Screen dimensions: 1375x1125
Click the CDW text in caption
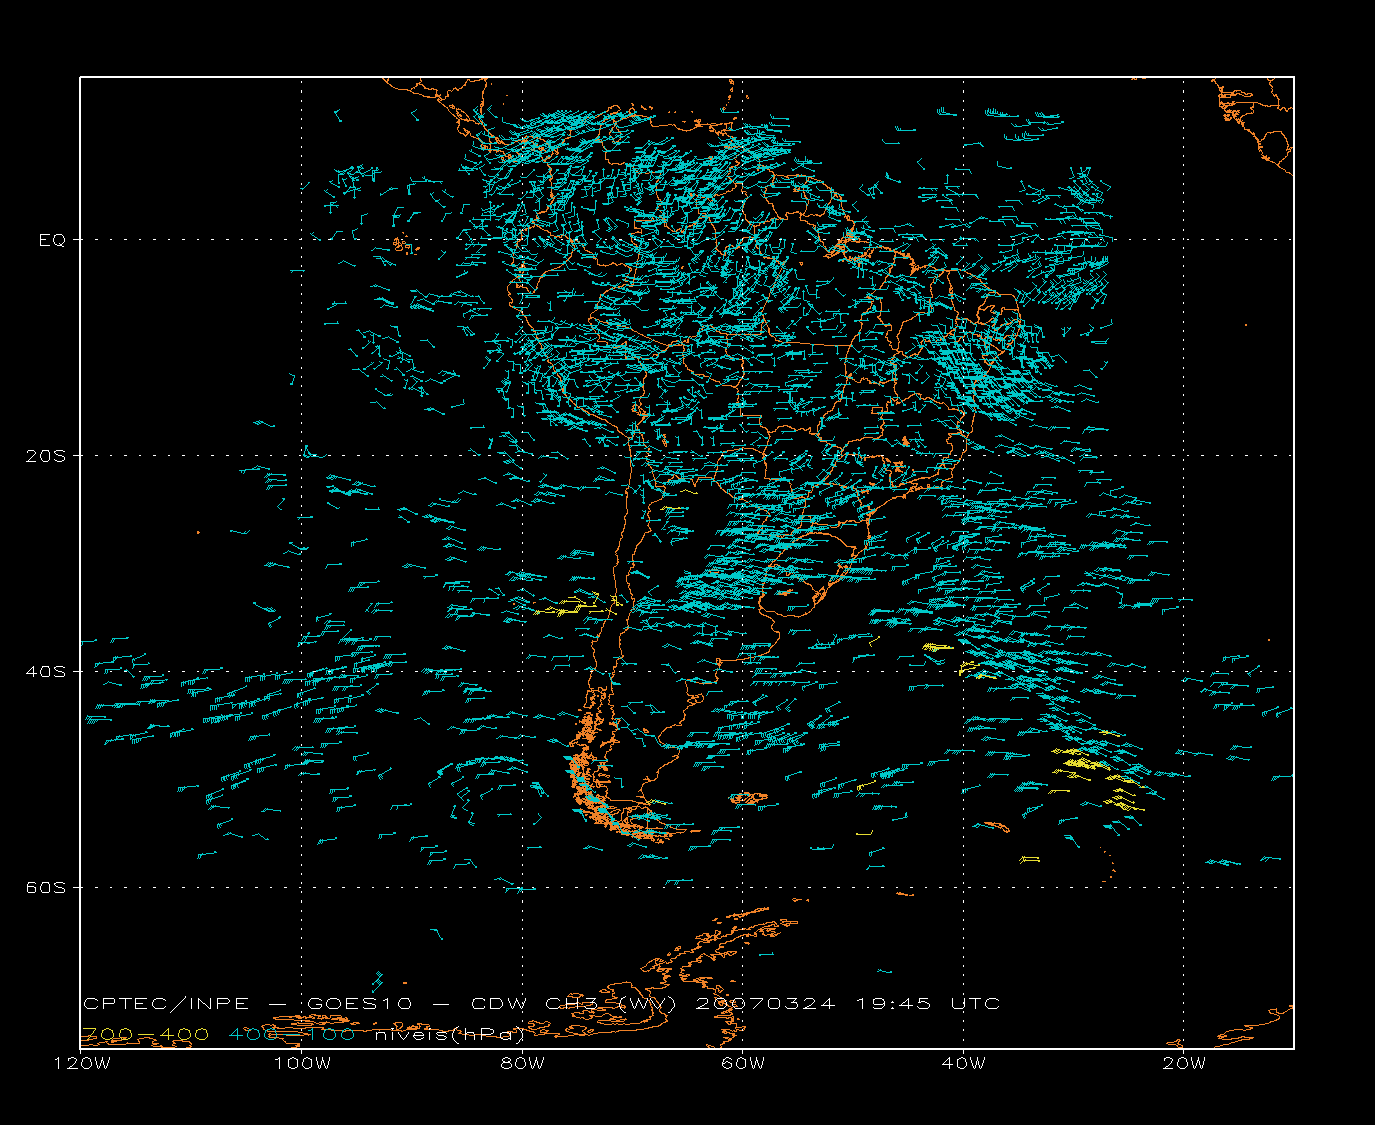[497, 1003]
